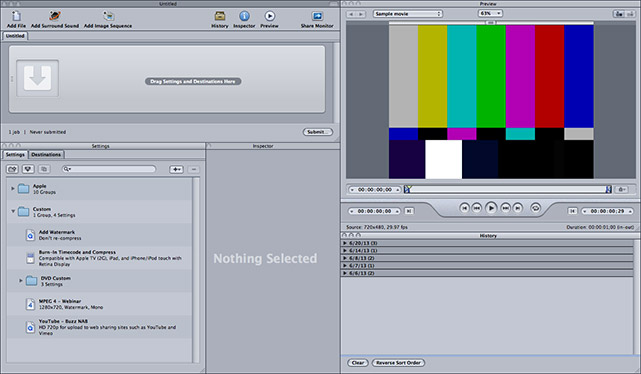Image resolution: width=641 pixels, height=374 pixels.
Task: Select the Untitled batch tab
Action: [15, 36]
